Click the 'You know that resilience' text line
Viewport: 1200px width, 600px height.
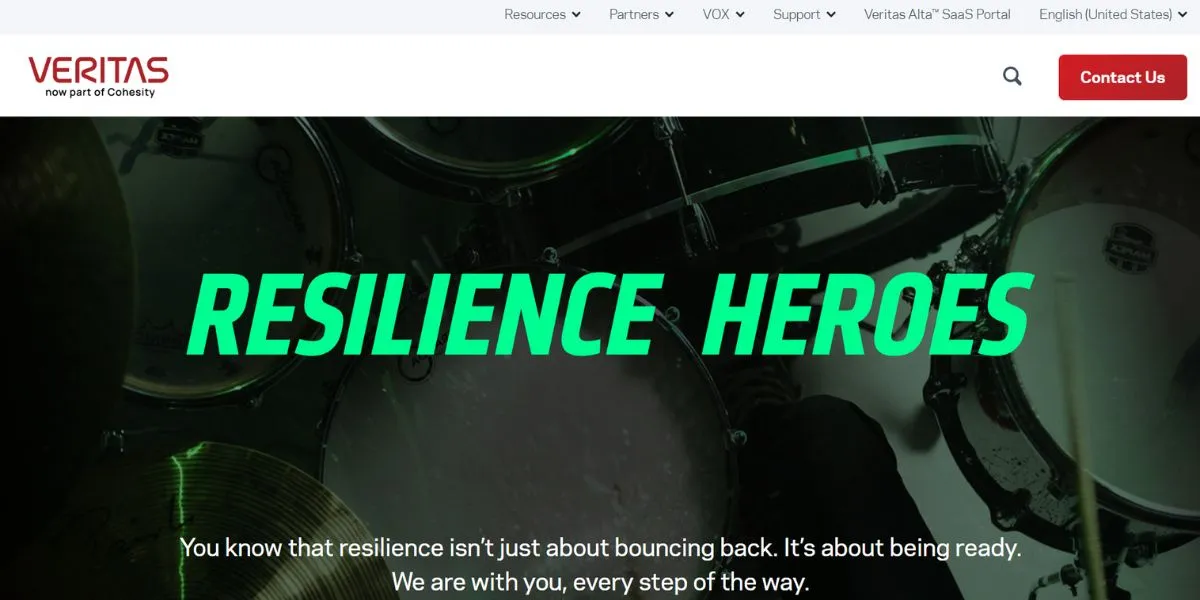pyautogui.click(x=600, y=548)
